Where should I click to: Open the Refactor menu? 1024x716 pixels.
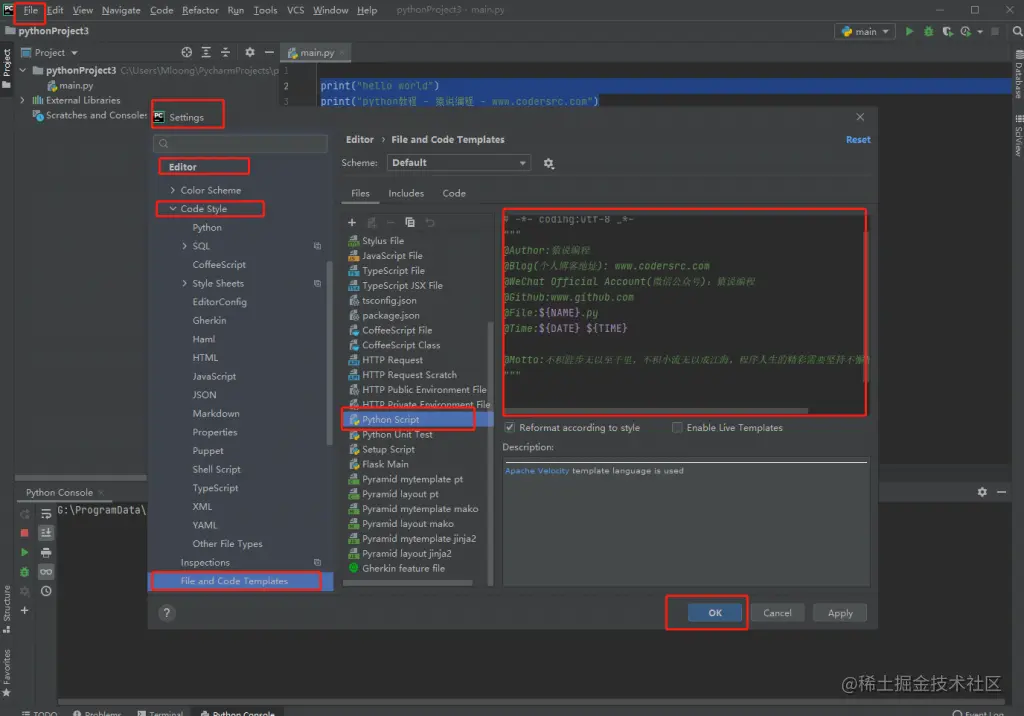click(200, 10)
